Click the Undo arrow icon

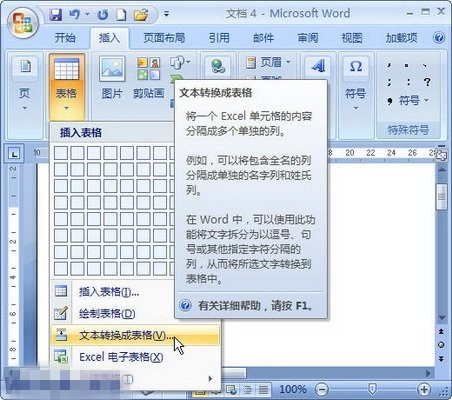(75, 14)
